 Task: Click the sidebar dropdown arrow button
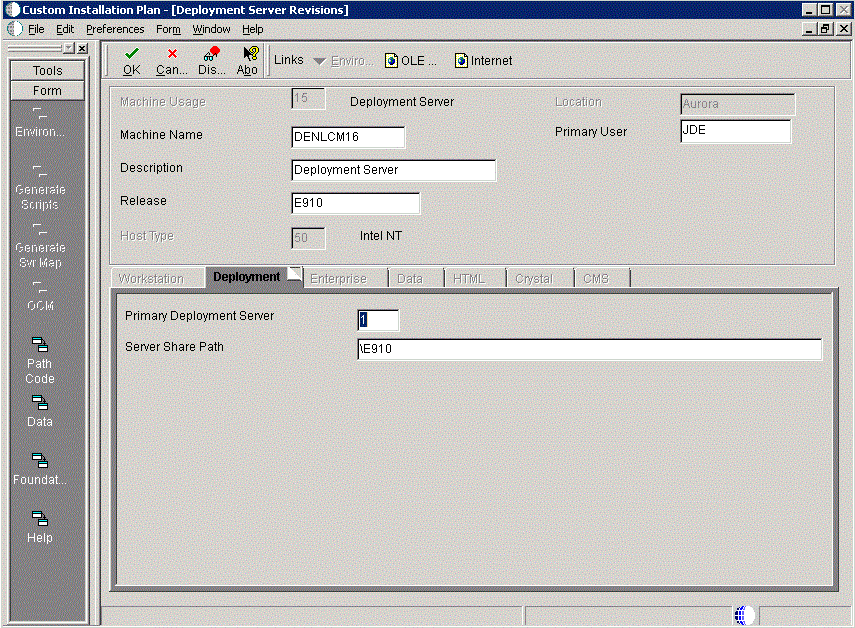69,49
